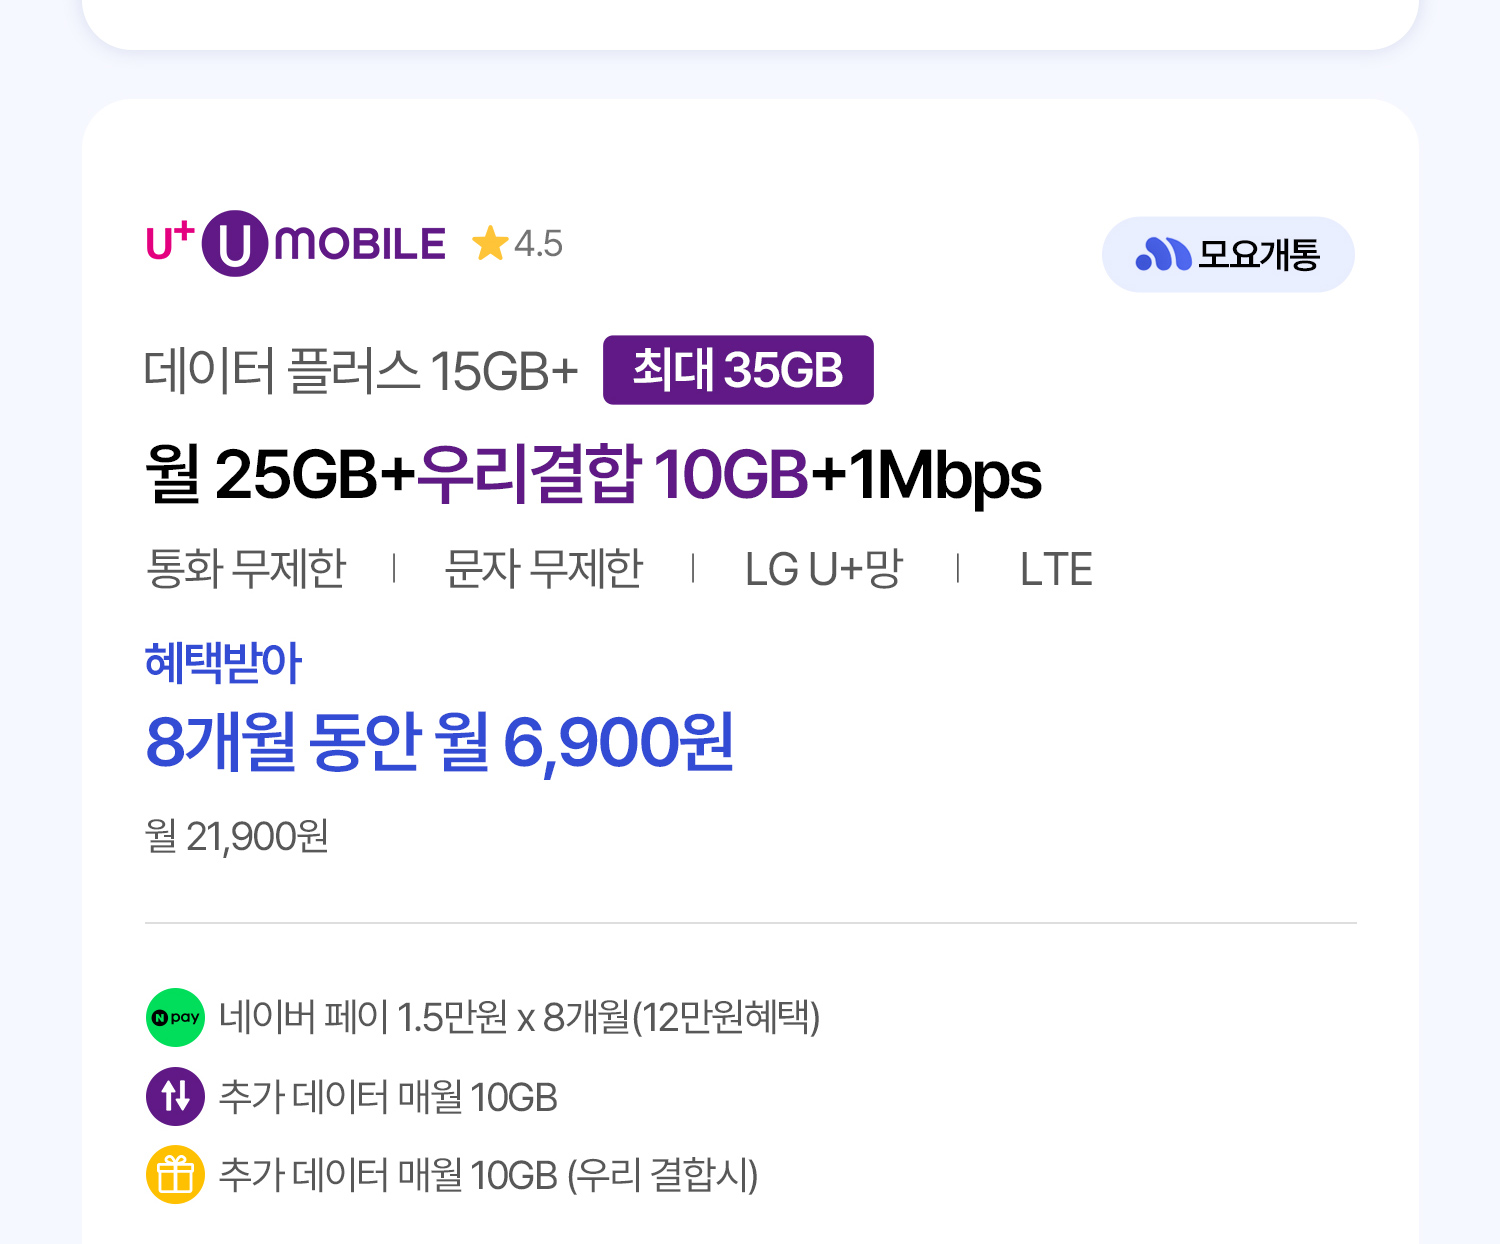The height and width of the screenshot is (1244, 1500).
Task: Click the LTE network type label
Action: click(1056, 569)
